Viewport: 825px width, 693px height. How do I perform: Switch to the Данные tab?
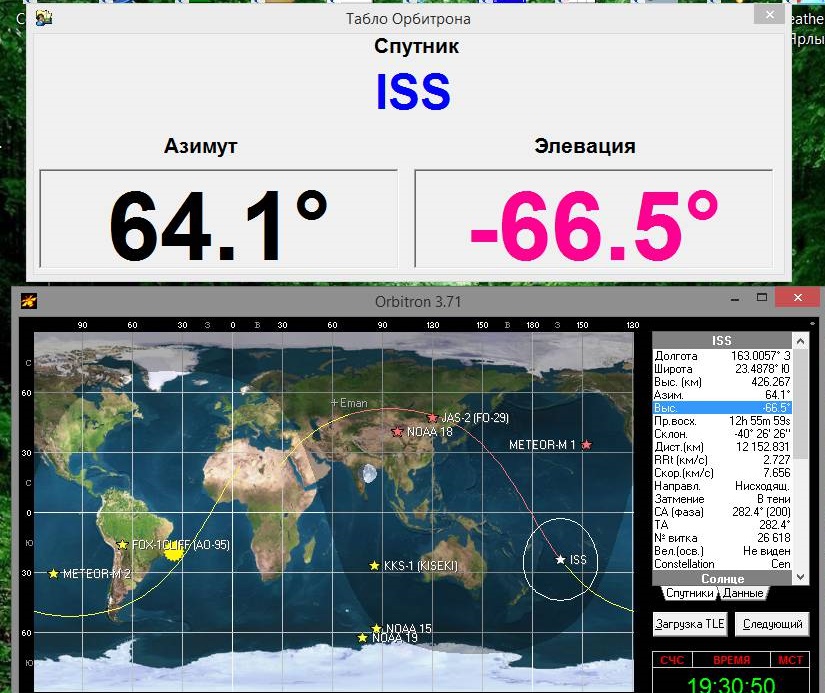tap(742, 593)
